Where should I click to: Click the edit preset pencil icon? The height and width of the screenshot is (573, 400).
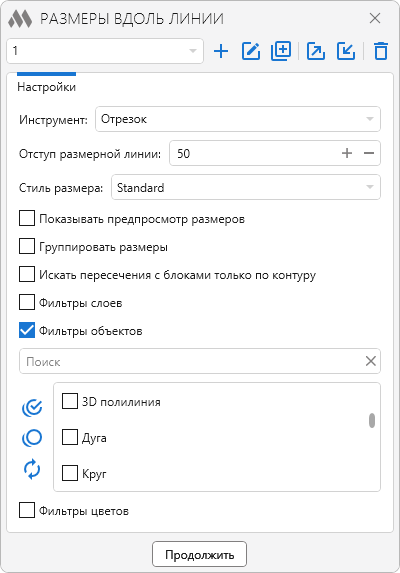251,51
